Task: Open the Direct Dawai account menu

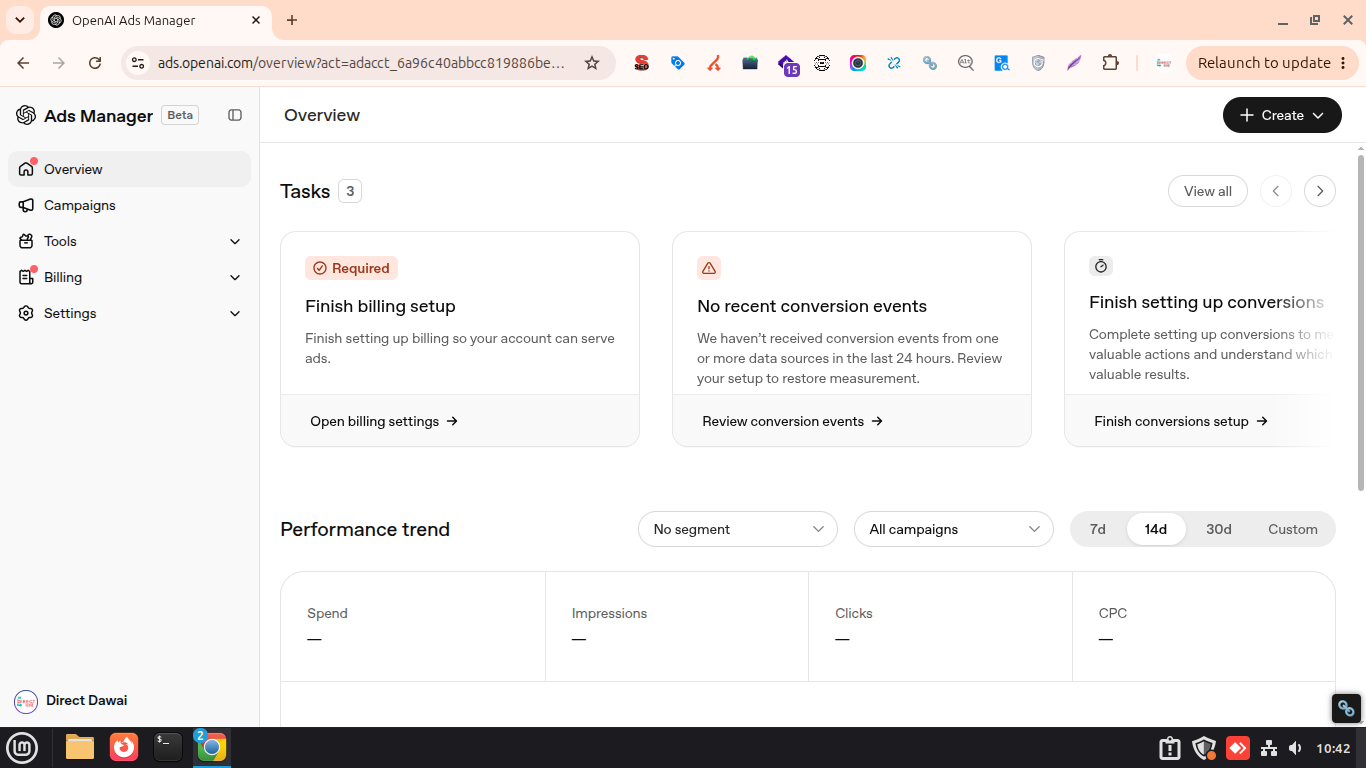Action: [72, 701]
